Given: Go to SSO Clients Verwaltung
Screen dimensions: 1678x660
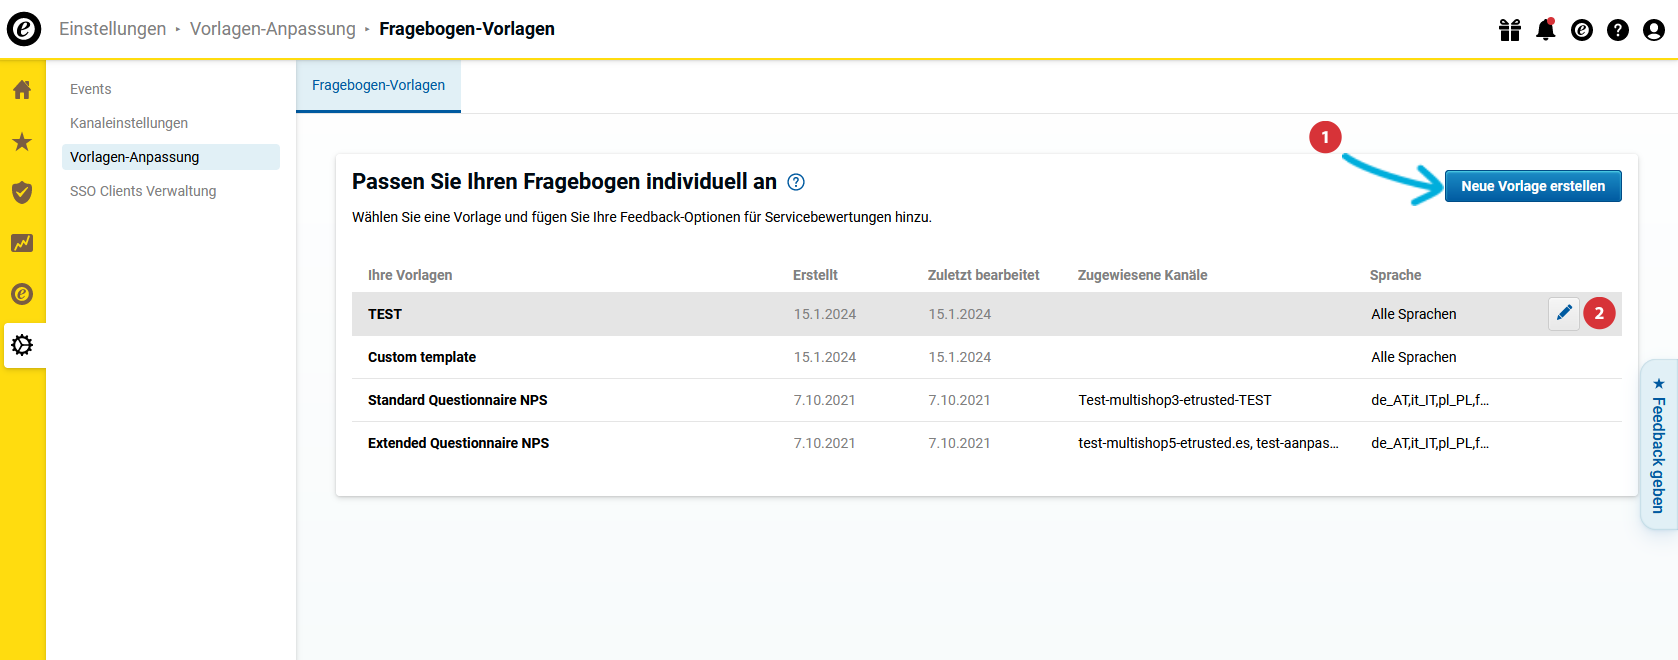Looking at the screenshot, I should [x=143, y=191].
